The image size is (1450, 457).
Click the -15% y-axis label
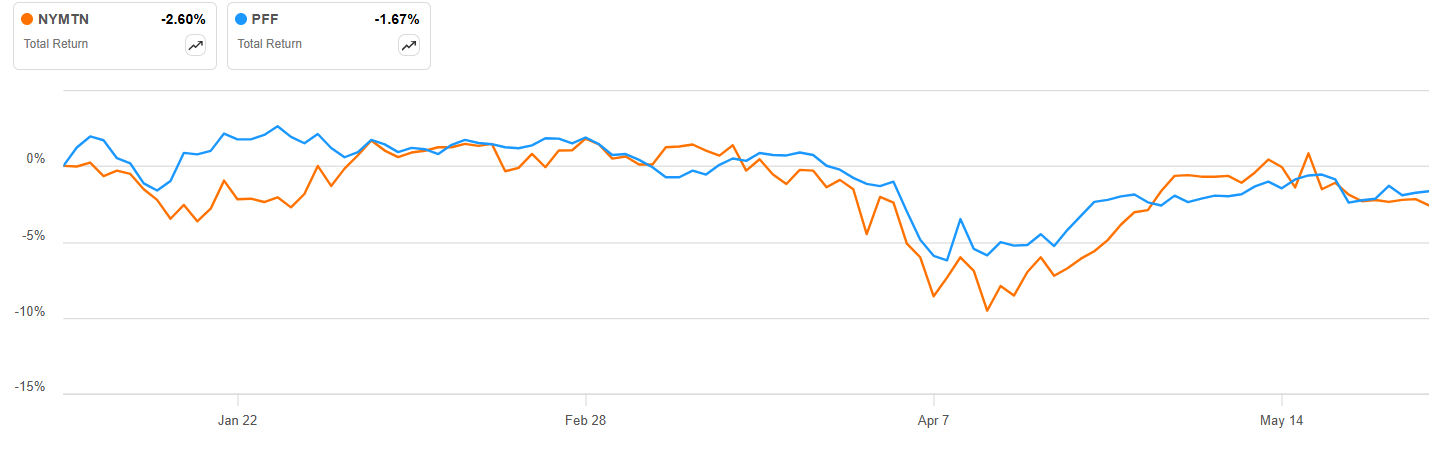click(x=29, y=388)
